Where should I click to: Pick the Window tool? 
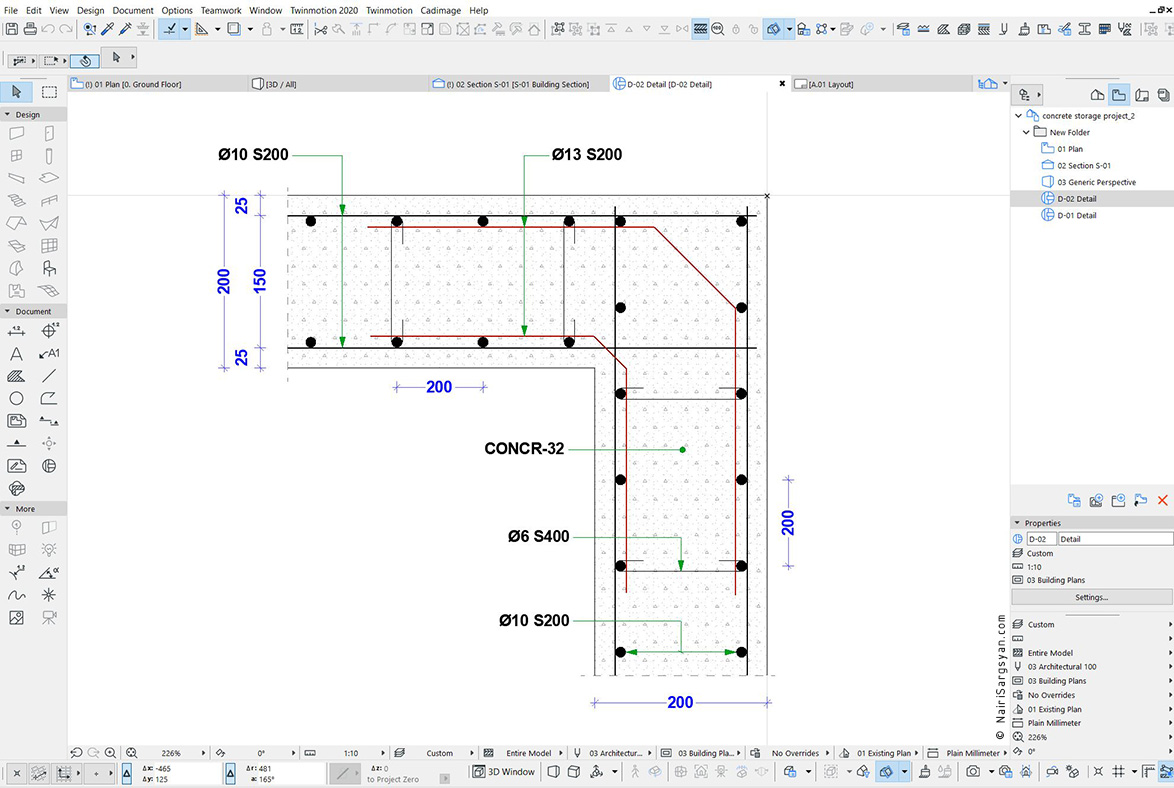click(x=16, y=156)
